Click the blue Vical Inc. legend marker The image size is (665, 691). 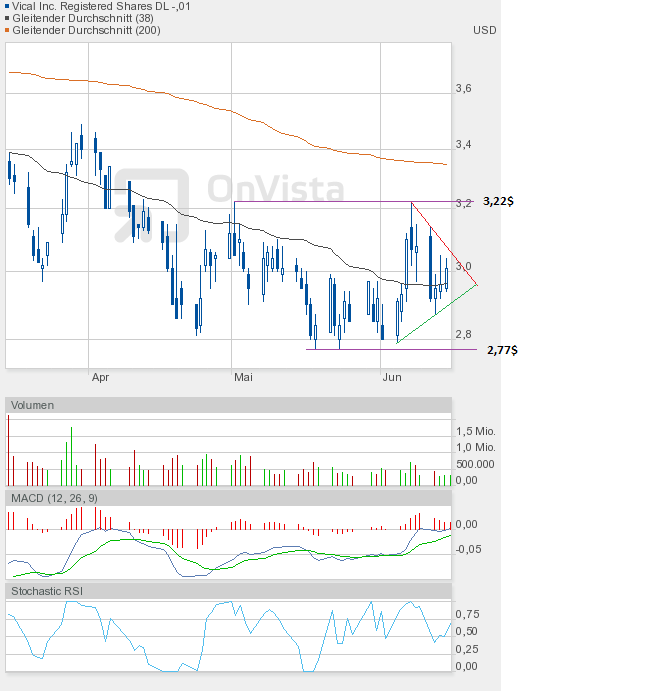[x=5, y=6]
